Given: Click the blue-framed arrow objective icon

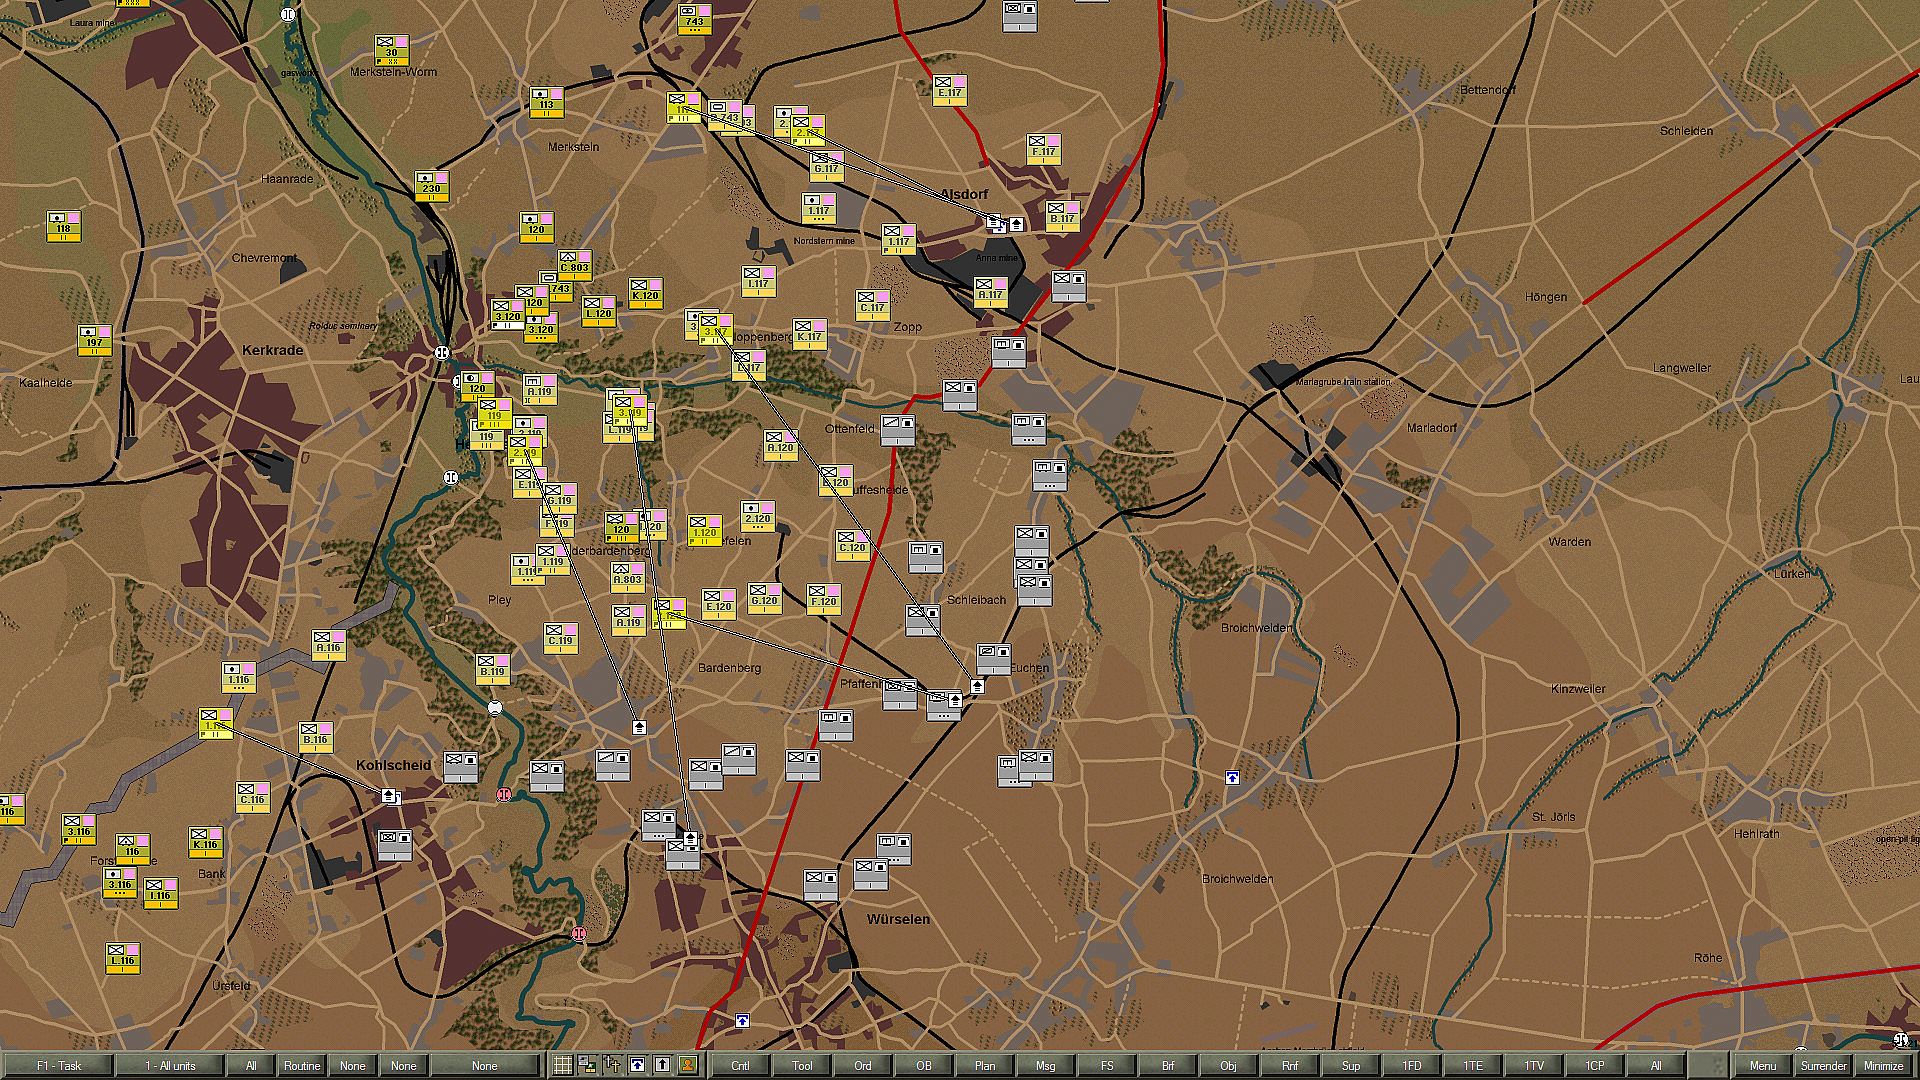Looking at the screenshot, I should pyautogui.click(x=637, y=1065).
